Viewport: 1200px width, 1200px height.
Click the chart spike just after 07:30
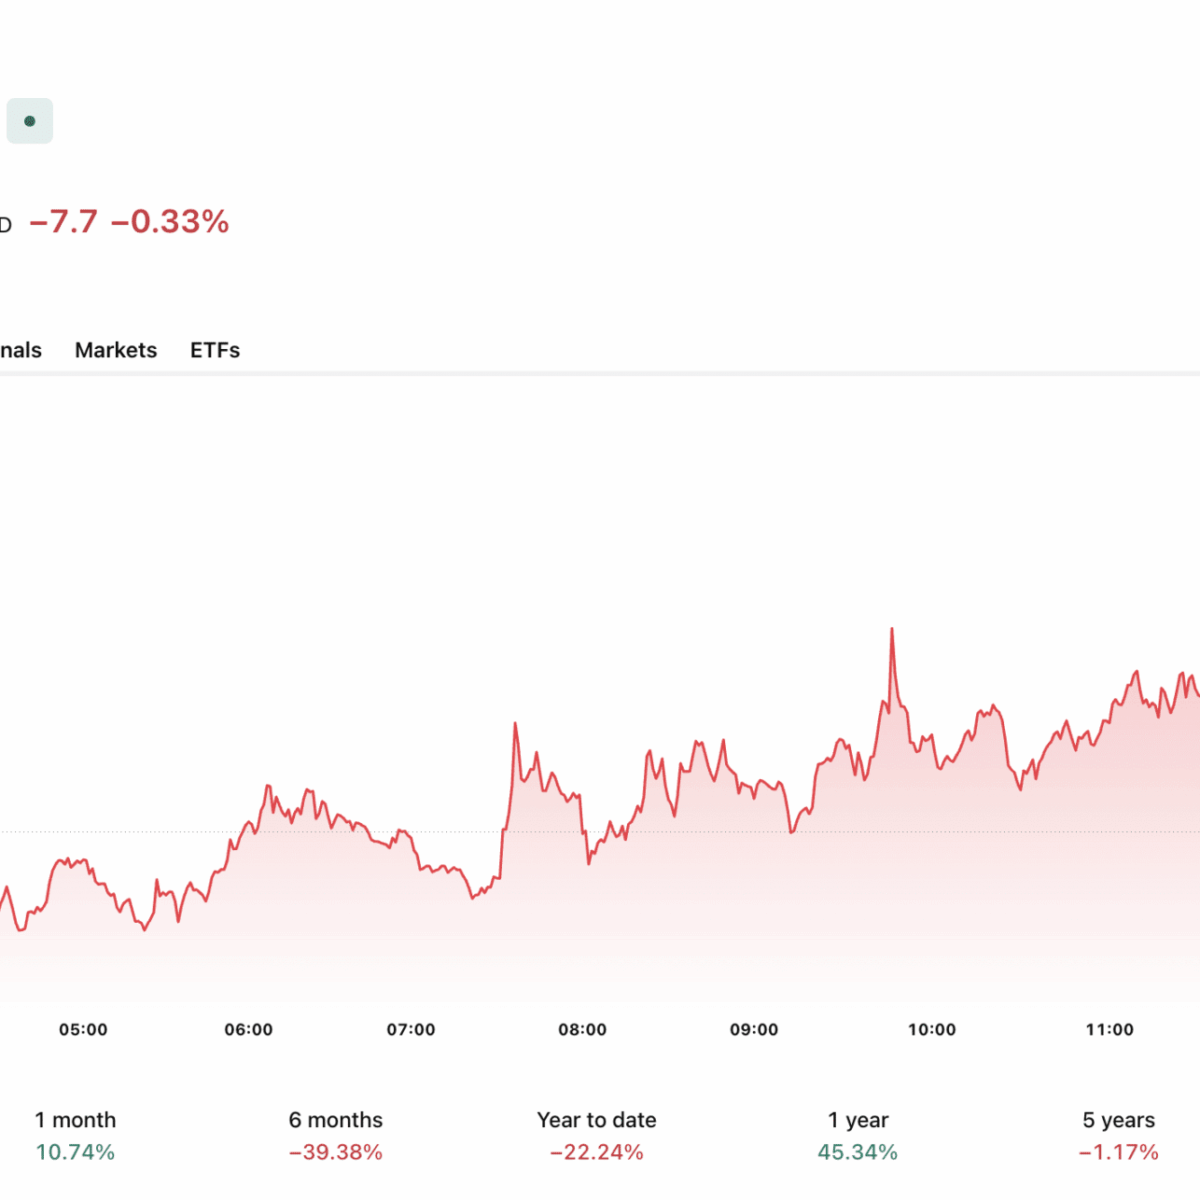pos(515,724)
